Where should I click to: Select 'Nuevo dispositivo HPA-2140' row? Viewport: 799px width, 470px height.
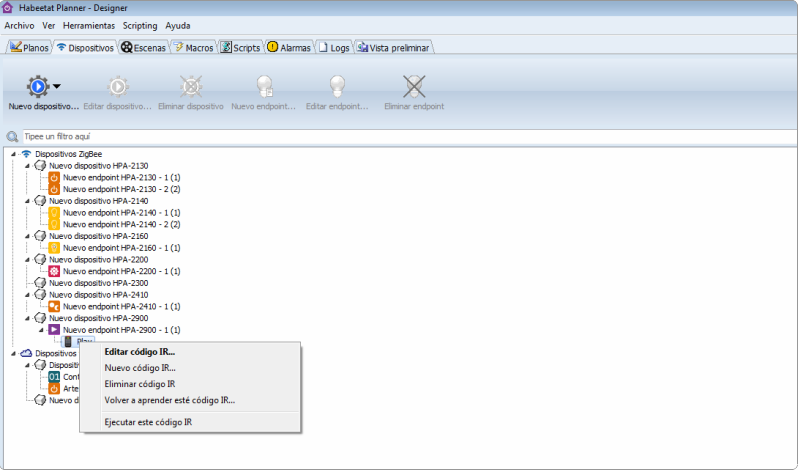(x=98, y=201)
